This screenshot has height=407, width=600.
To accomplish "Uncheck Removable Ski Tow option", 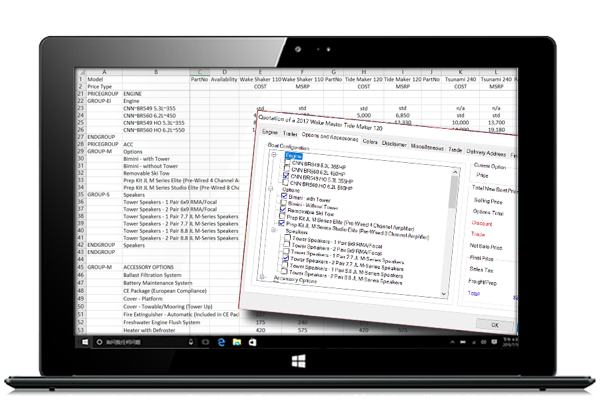I will [283, 209].
